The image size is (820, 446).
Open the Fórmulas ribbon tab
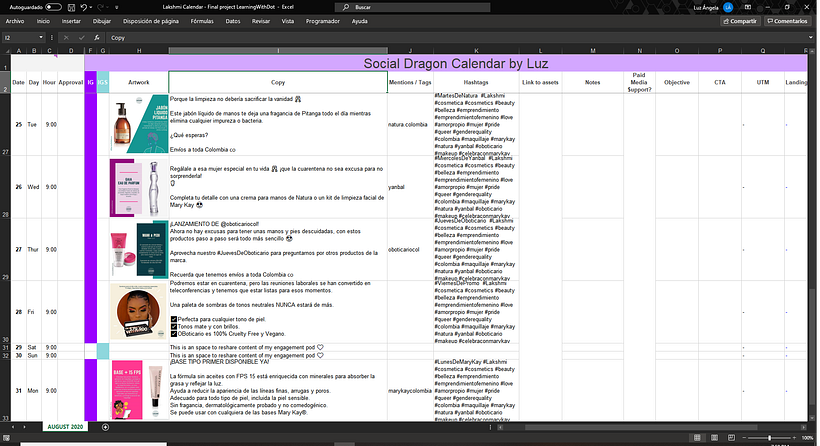[x=202, y=21]
